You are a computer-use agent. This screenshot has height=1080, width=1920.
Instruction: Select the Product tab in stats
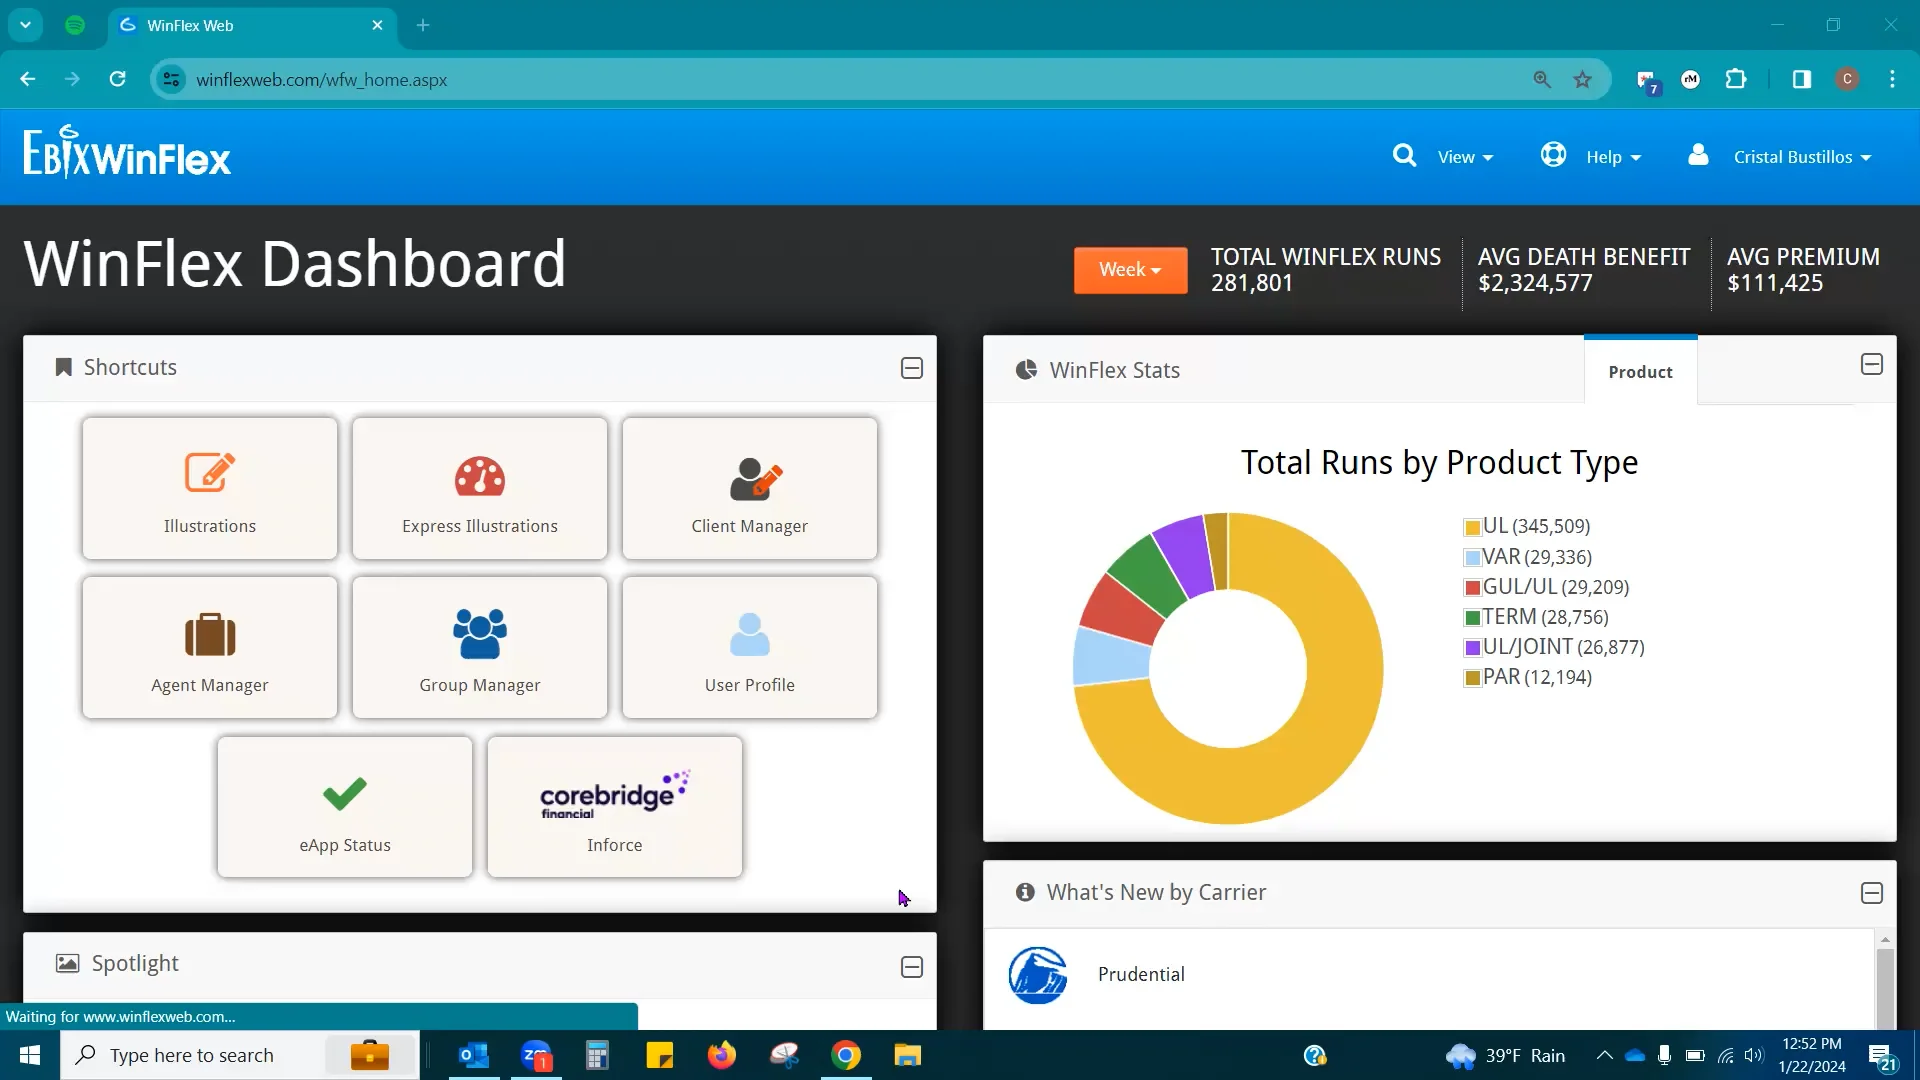pyautogui.click(x=1640, y=372)
